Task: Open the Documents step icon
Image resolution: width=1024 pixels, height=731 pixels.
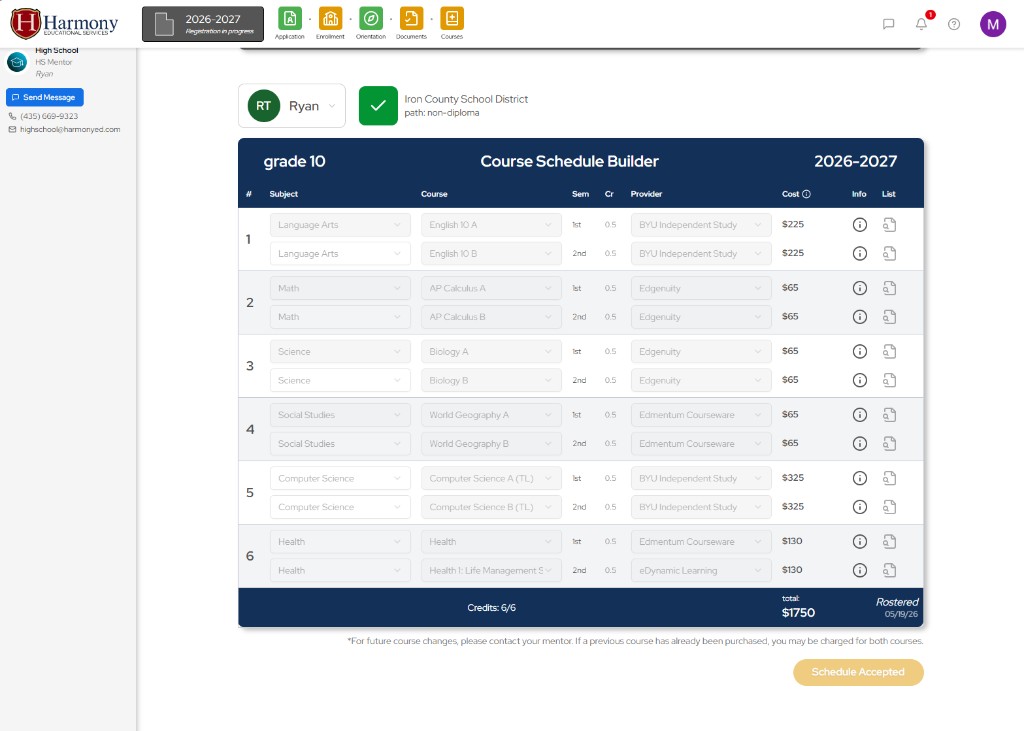Action: [411, 19]
